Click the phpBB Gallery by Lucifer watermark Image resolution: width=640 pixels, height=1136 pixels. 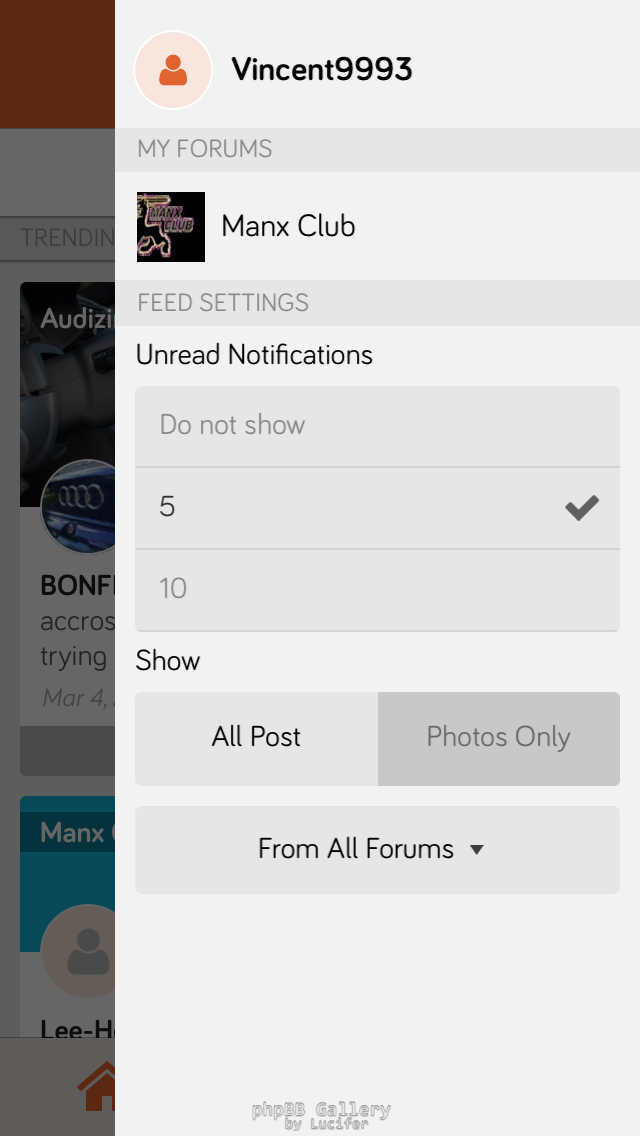321,1115
